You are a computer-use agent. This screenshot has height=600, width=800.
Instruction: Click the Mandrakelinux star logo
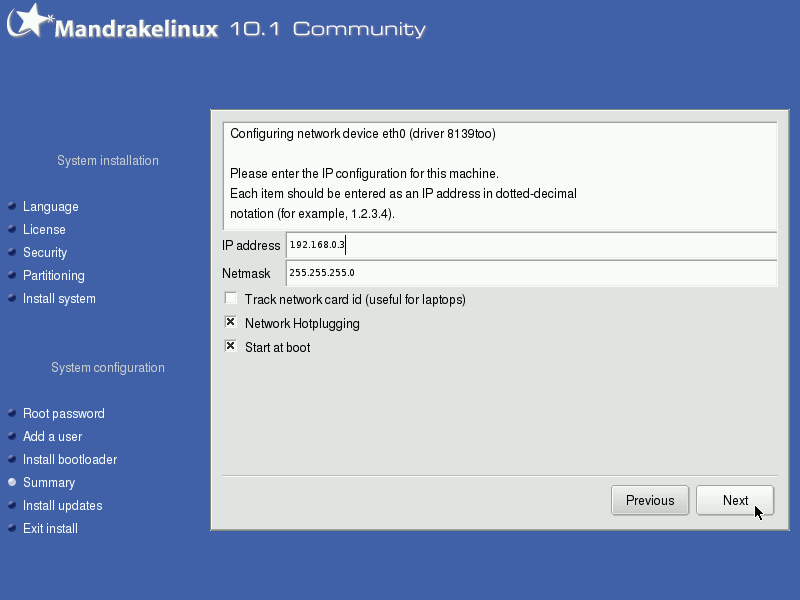(x=30, y=20)
